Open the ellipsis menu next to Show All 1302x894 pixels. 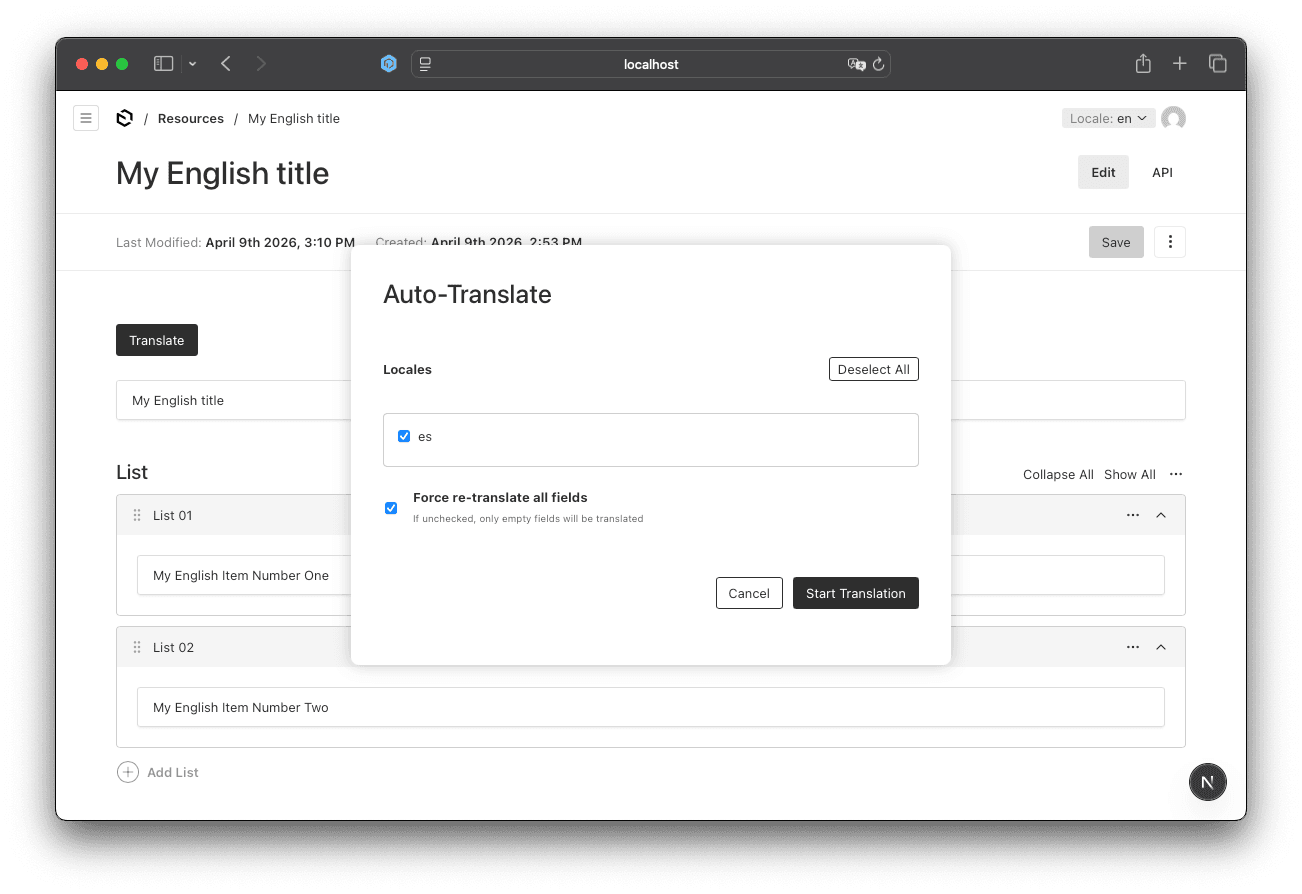click(x=1176, y=474)
